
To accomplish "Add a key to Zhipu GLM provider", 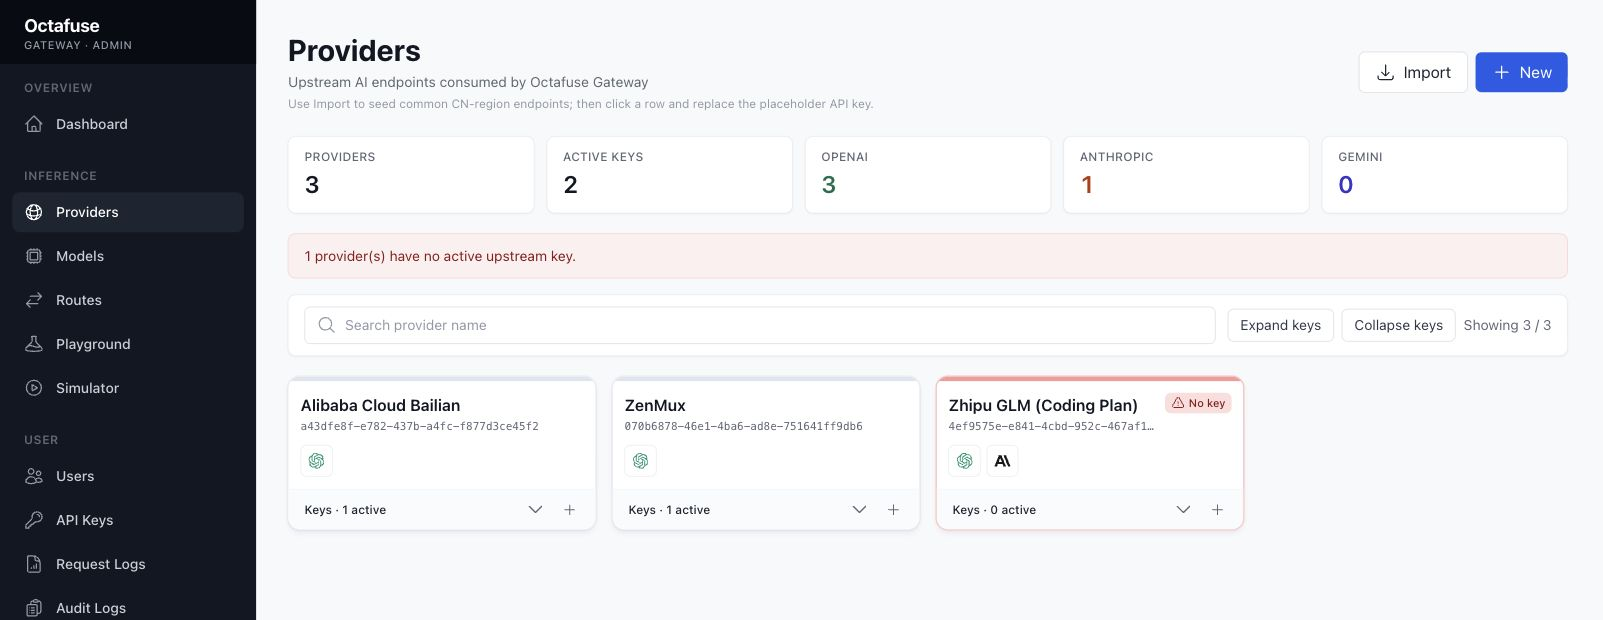I will [1218, 510].
